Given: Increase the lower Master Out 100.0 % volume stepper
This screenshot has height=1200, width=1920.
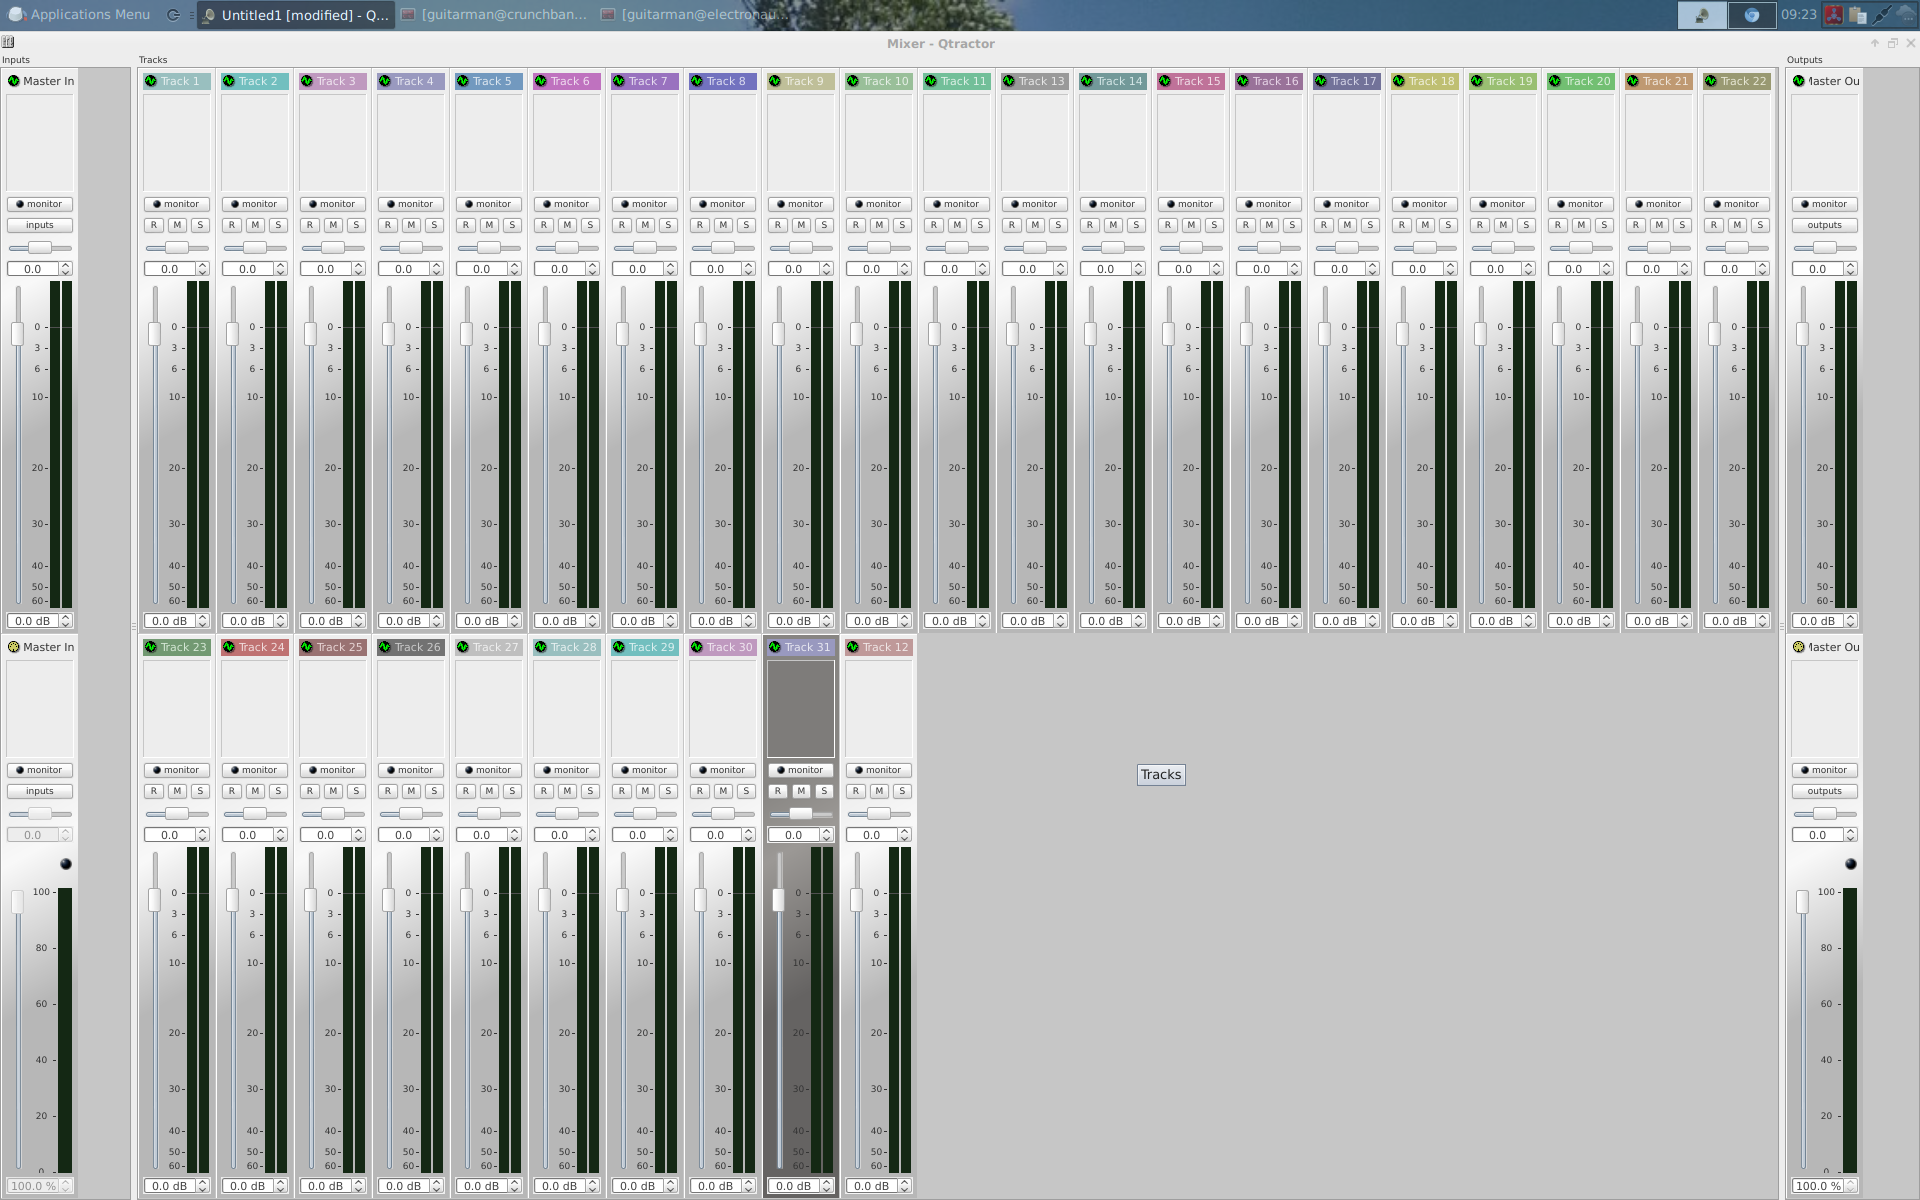Looking at the screenshot, I should 1851,1183.
